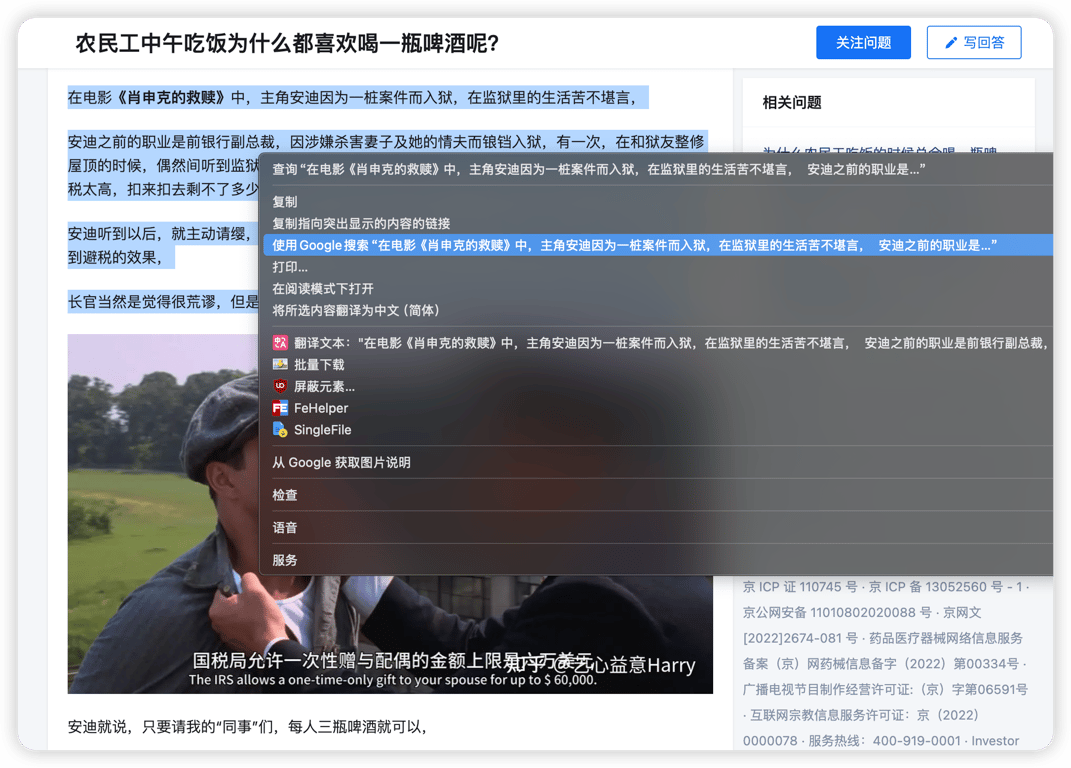Screen dimensions: 1071x768
Task: Select the 查询 selected text menu entry
Action: (656, 169)
